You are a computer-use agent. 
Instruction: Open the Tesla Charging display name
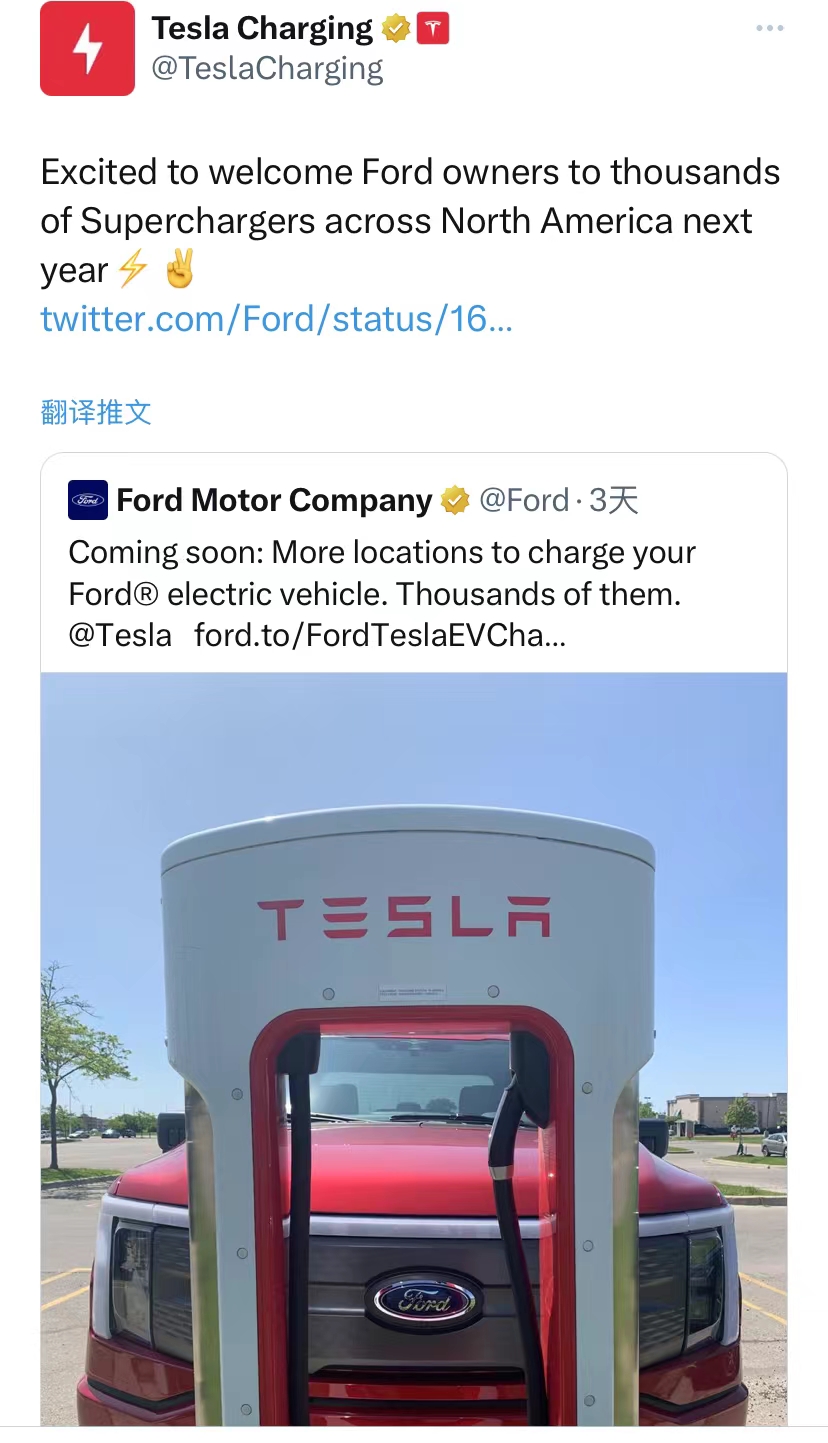pyautogui.click(x=262, y=29)
